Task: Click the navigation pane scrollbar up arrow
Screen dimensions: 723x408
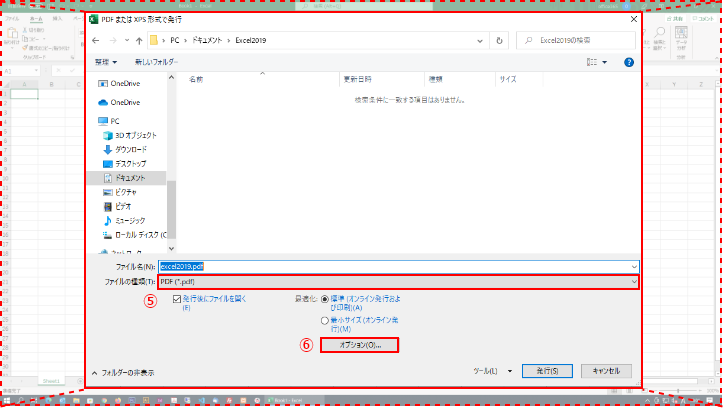Action: [x=172, y=78]
